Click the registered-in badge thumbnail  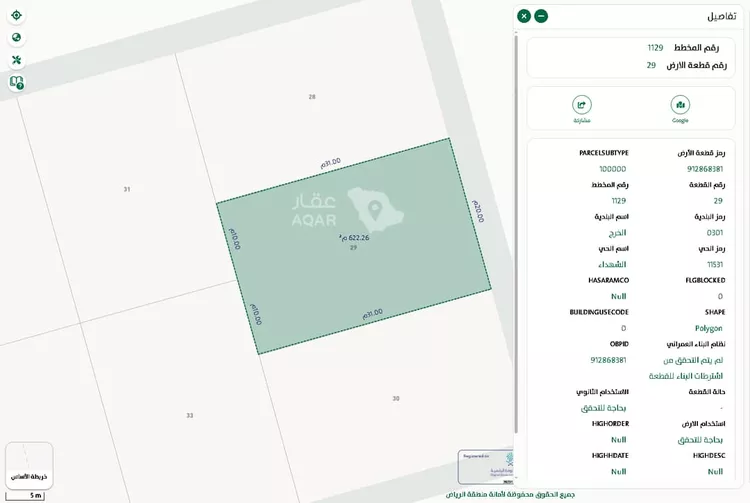tap(485, 467)
